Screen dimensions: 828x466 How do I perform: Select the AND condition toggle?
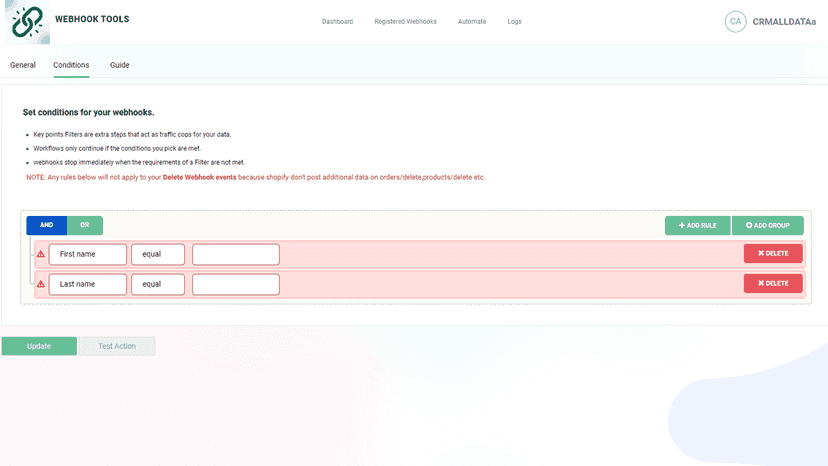46,225
